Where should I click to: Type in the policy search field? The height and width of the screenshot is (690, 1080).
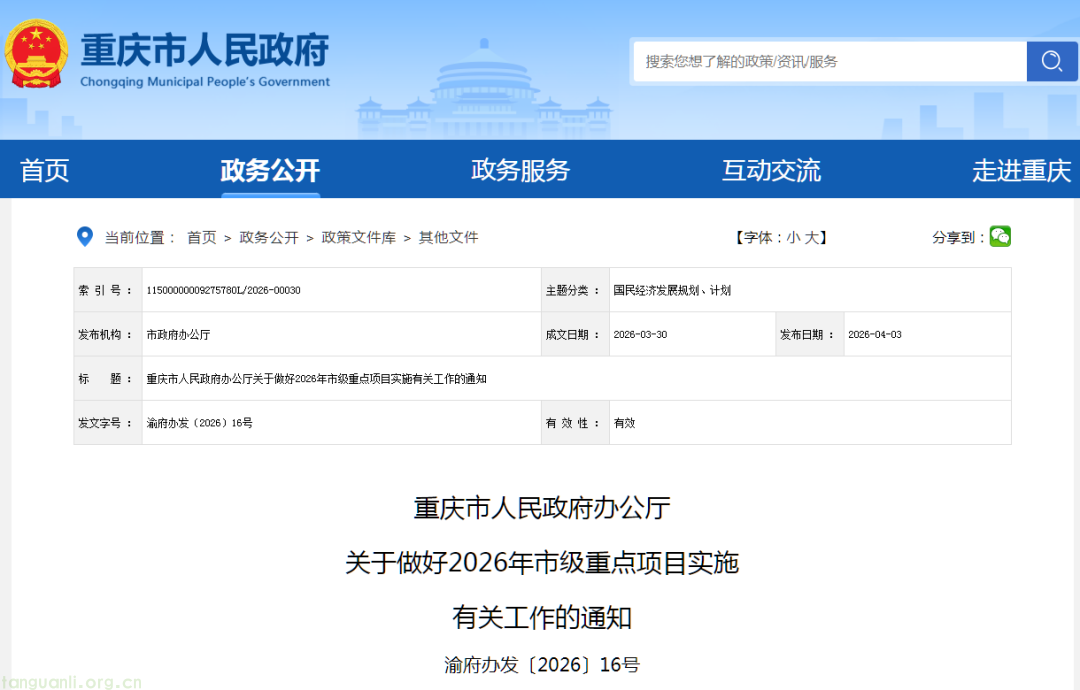pos(830,62)
